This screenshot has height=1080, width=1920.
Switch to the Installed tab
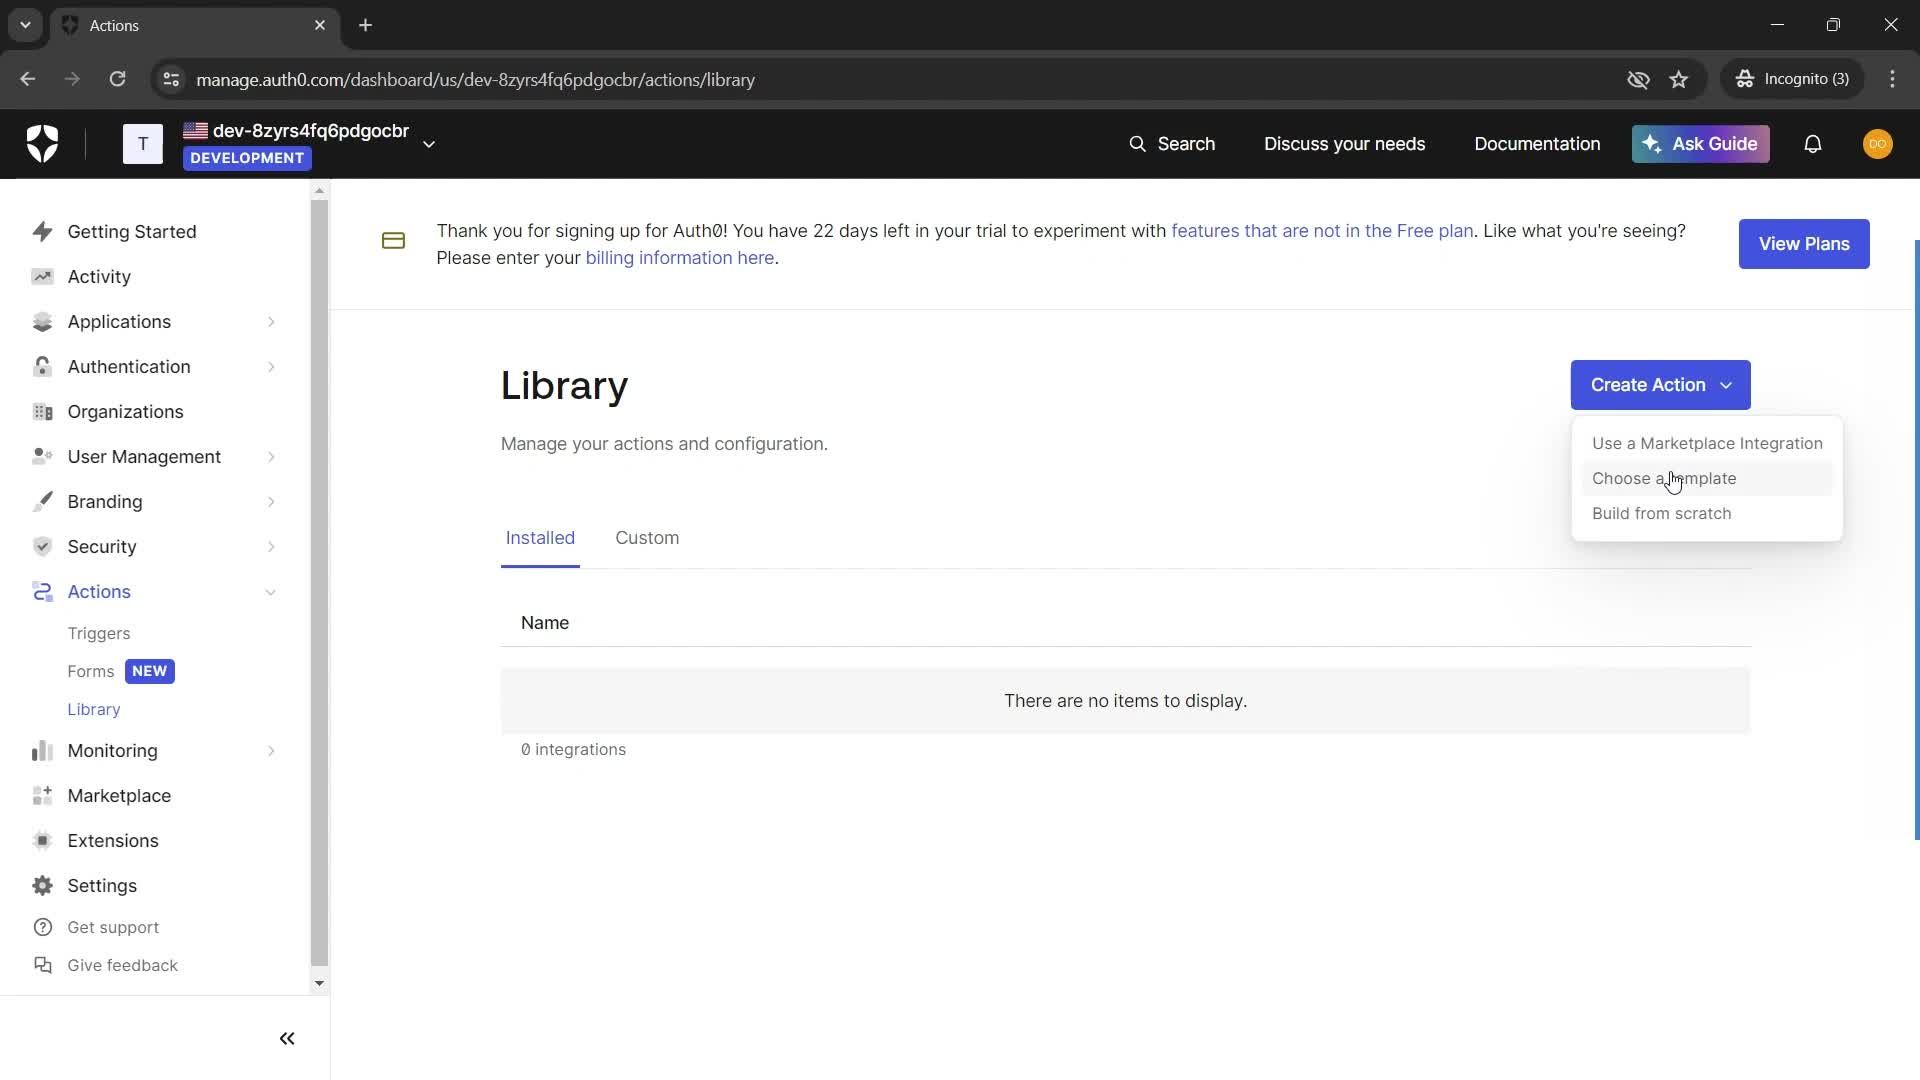click(540, 538)
